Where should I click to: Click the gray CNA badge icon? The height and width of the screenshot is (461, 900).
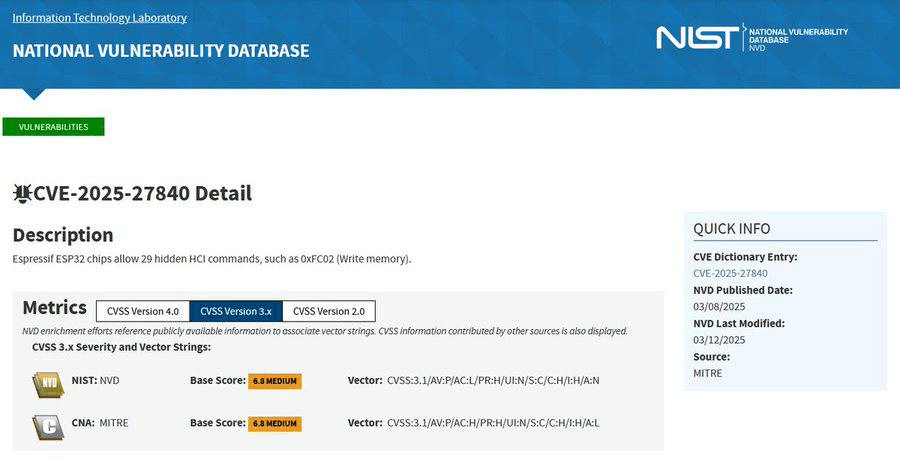click(46, 423)
